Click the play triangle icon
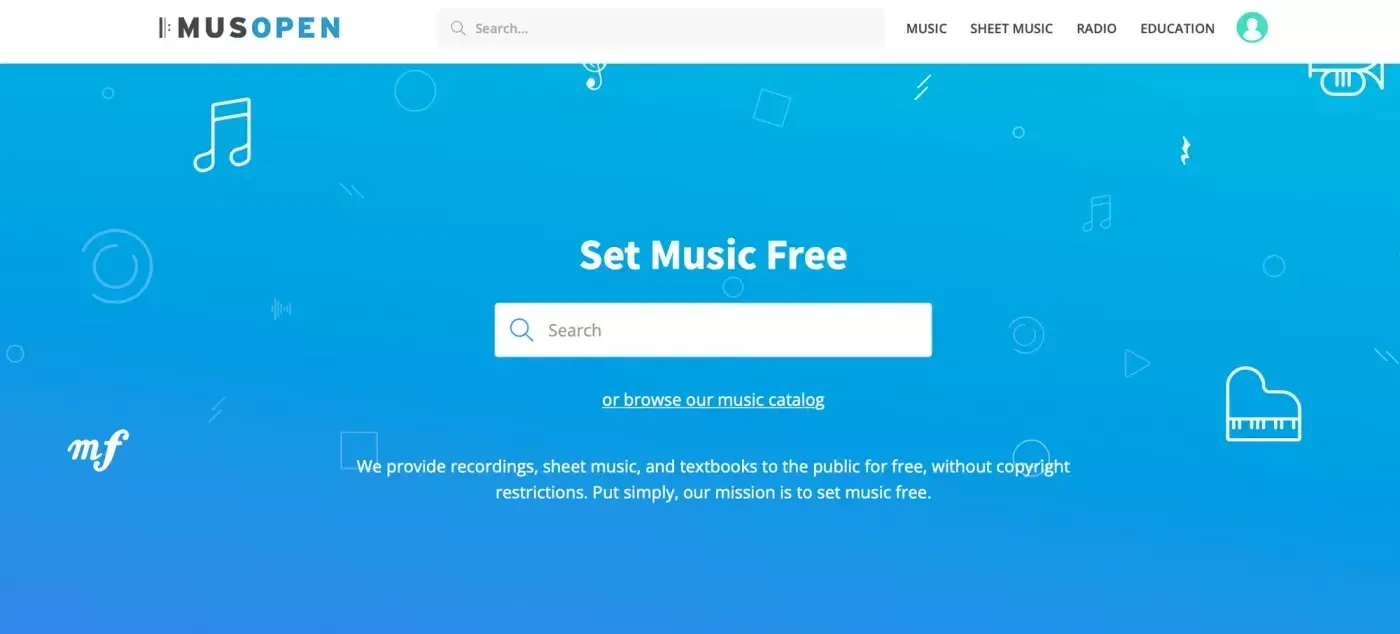This screenshot has height=634, width=1400. point(1136,363)
